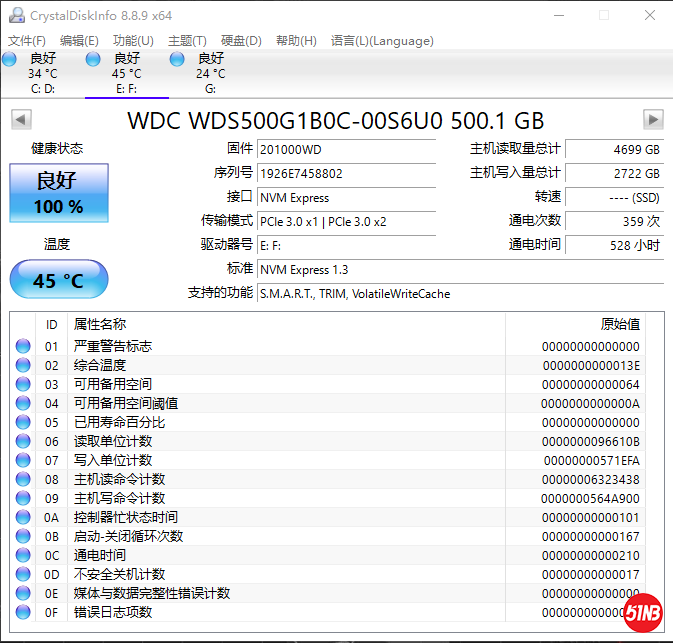Click the serial number field 1926E7458802
This screenshot has height=643, width=673.
tap(346, 173)
